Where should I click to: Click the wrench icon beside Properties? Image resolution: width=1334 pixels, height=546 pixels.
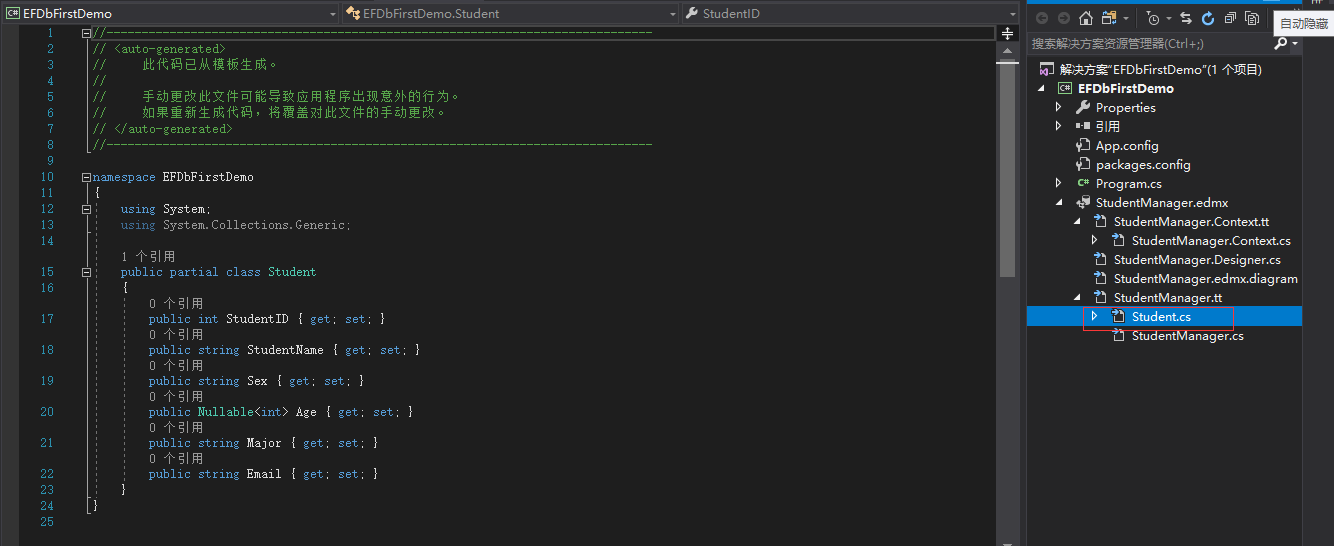coord(1083,107)
